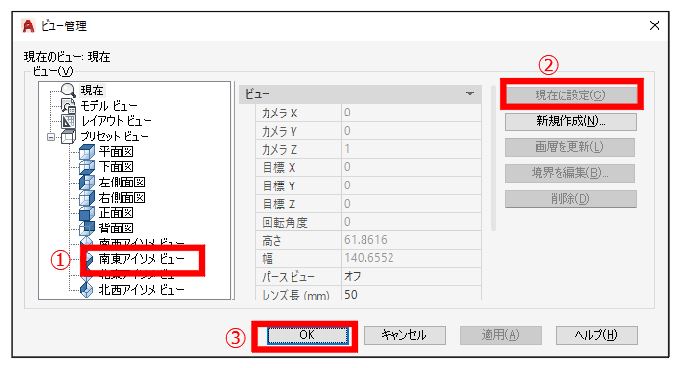680x368 pixels.
Task: Click the レンズ長 (mm) value field
Action: click(x=411, y=294)
